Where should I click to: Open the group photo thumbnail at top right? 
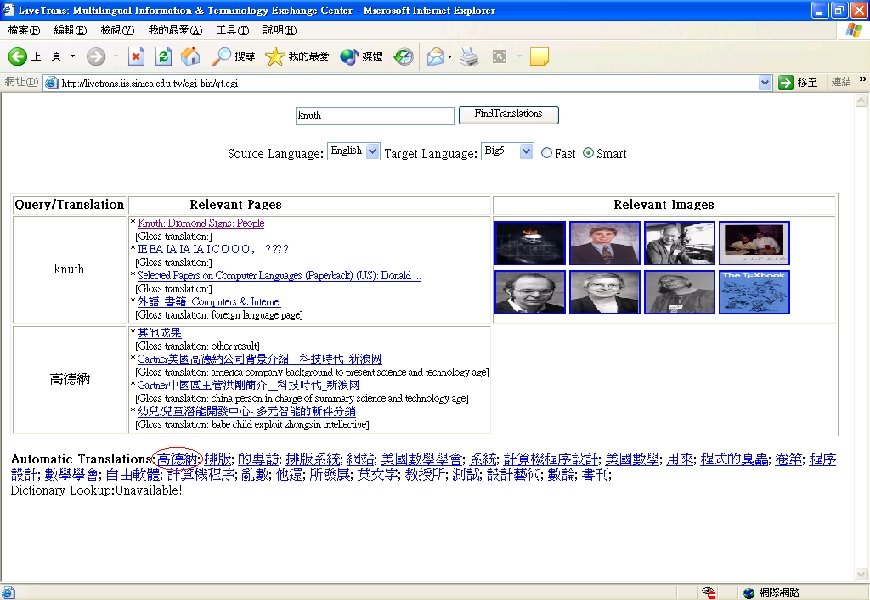point(754,243)
